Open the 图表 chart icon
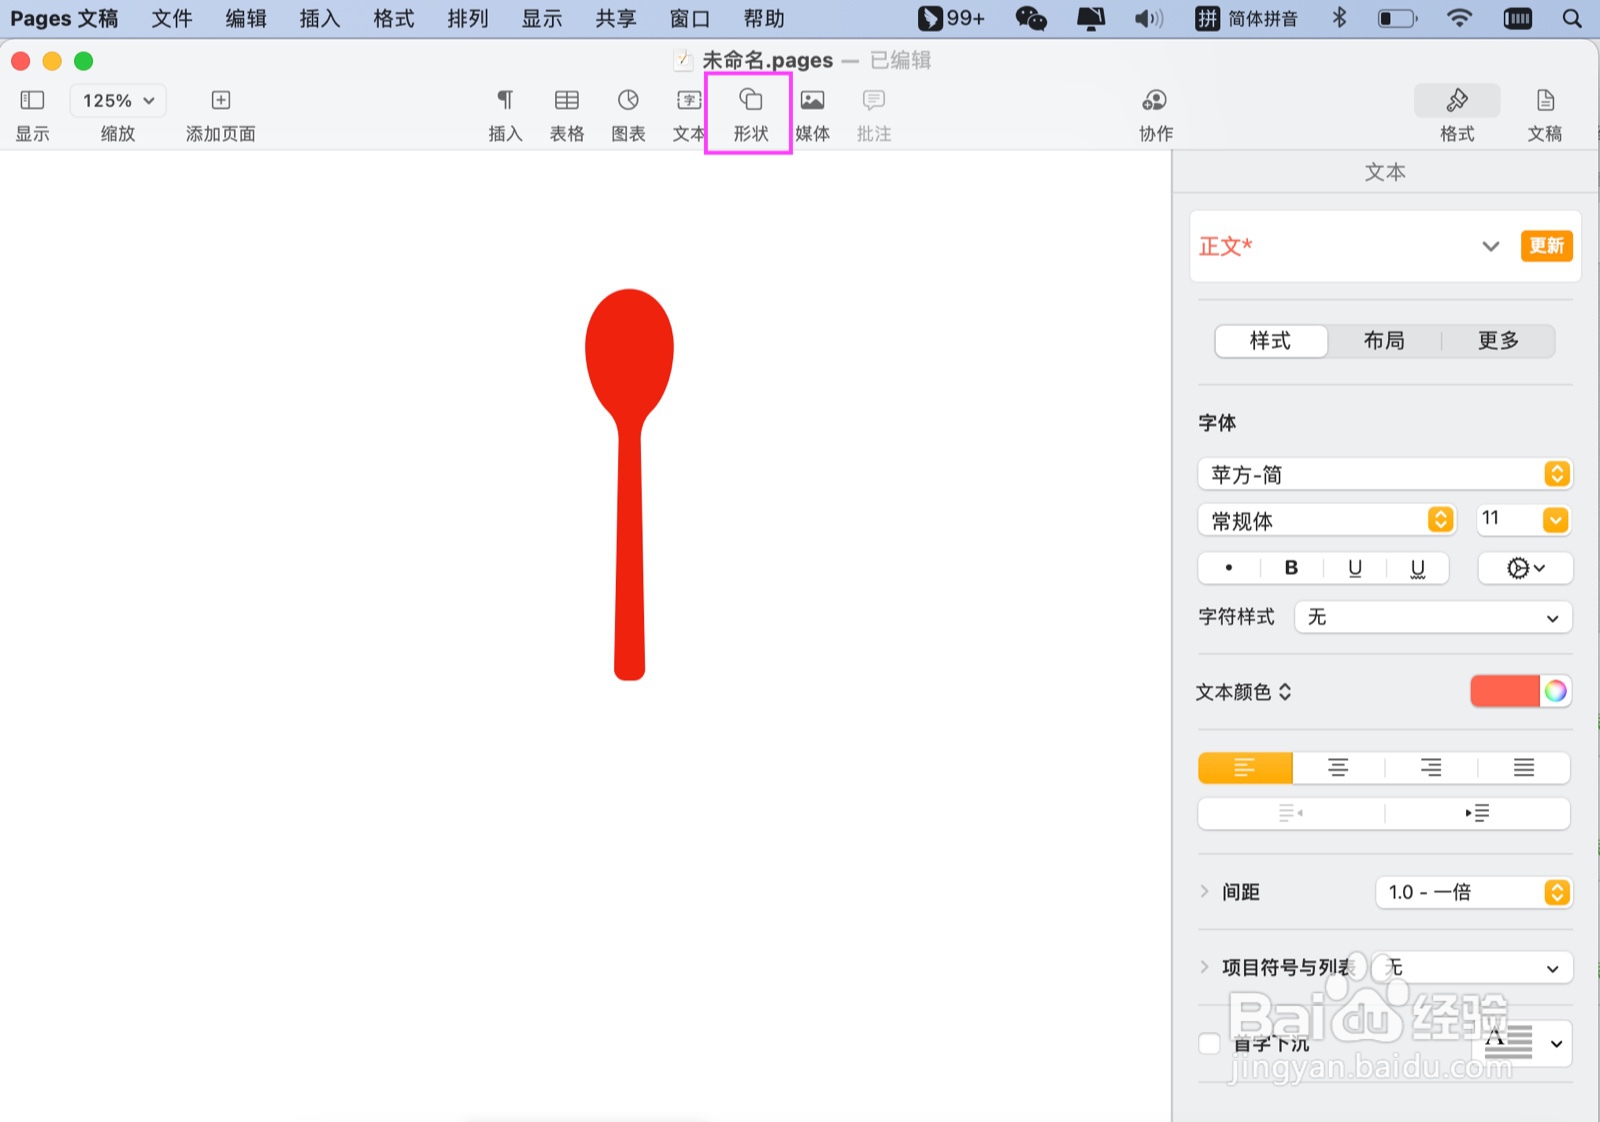The height and width of the screenshot is (1122, 1600). coord(628,100)
